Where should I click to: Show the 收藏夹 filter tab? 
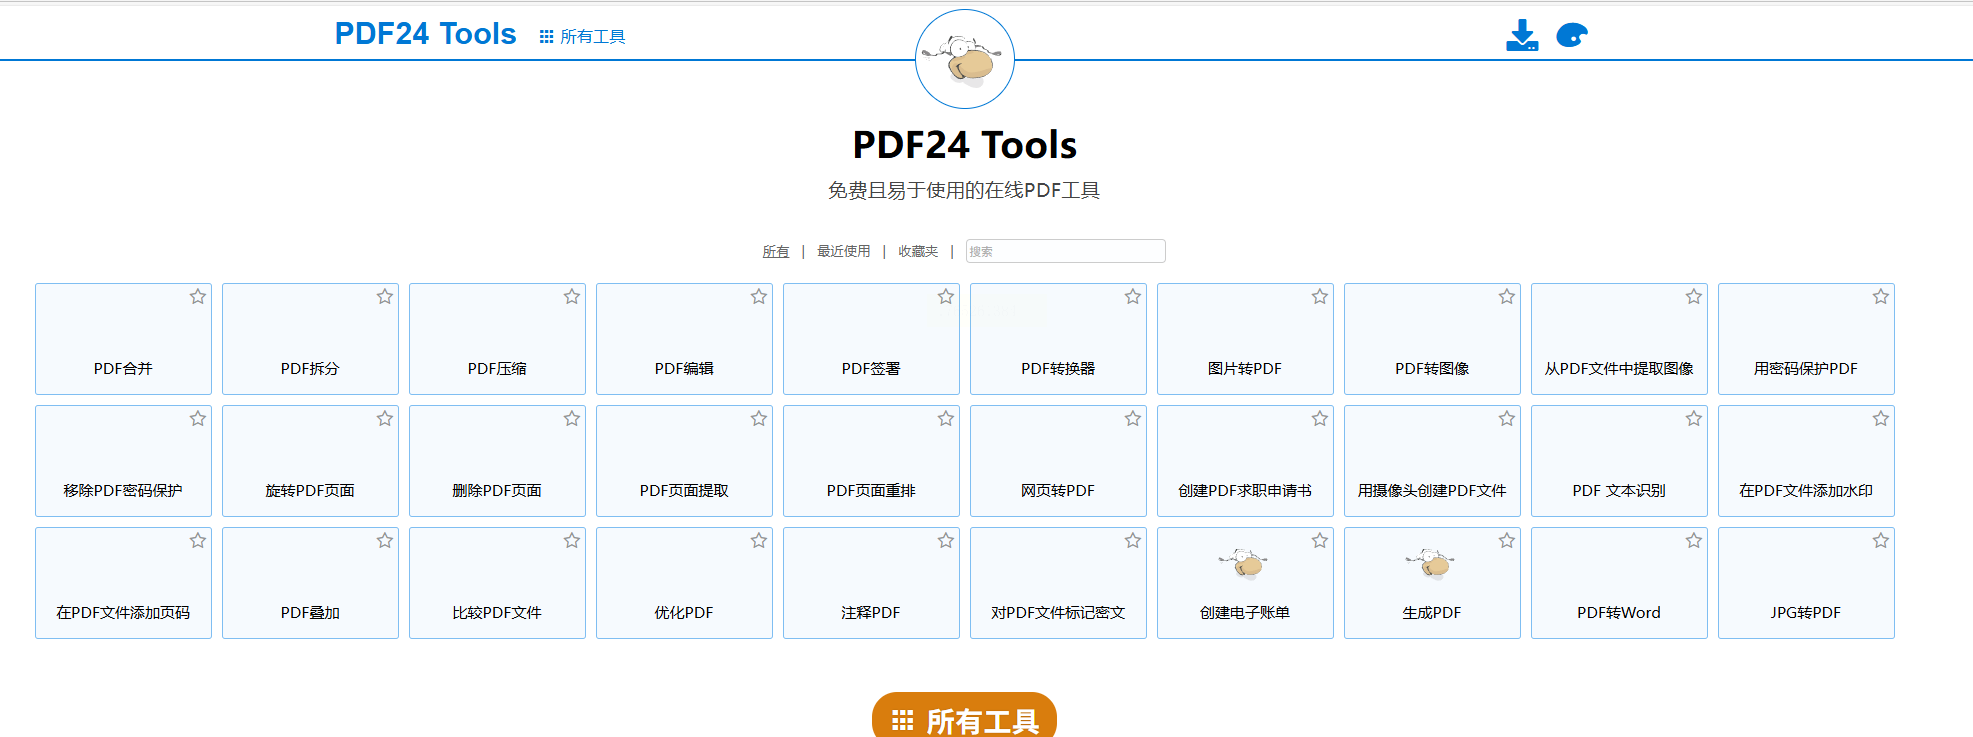918,251
